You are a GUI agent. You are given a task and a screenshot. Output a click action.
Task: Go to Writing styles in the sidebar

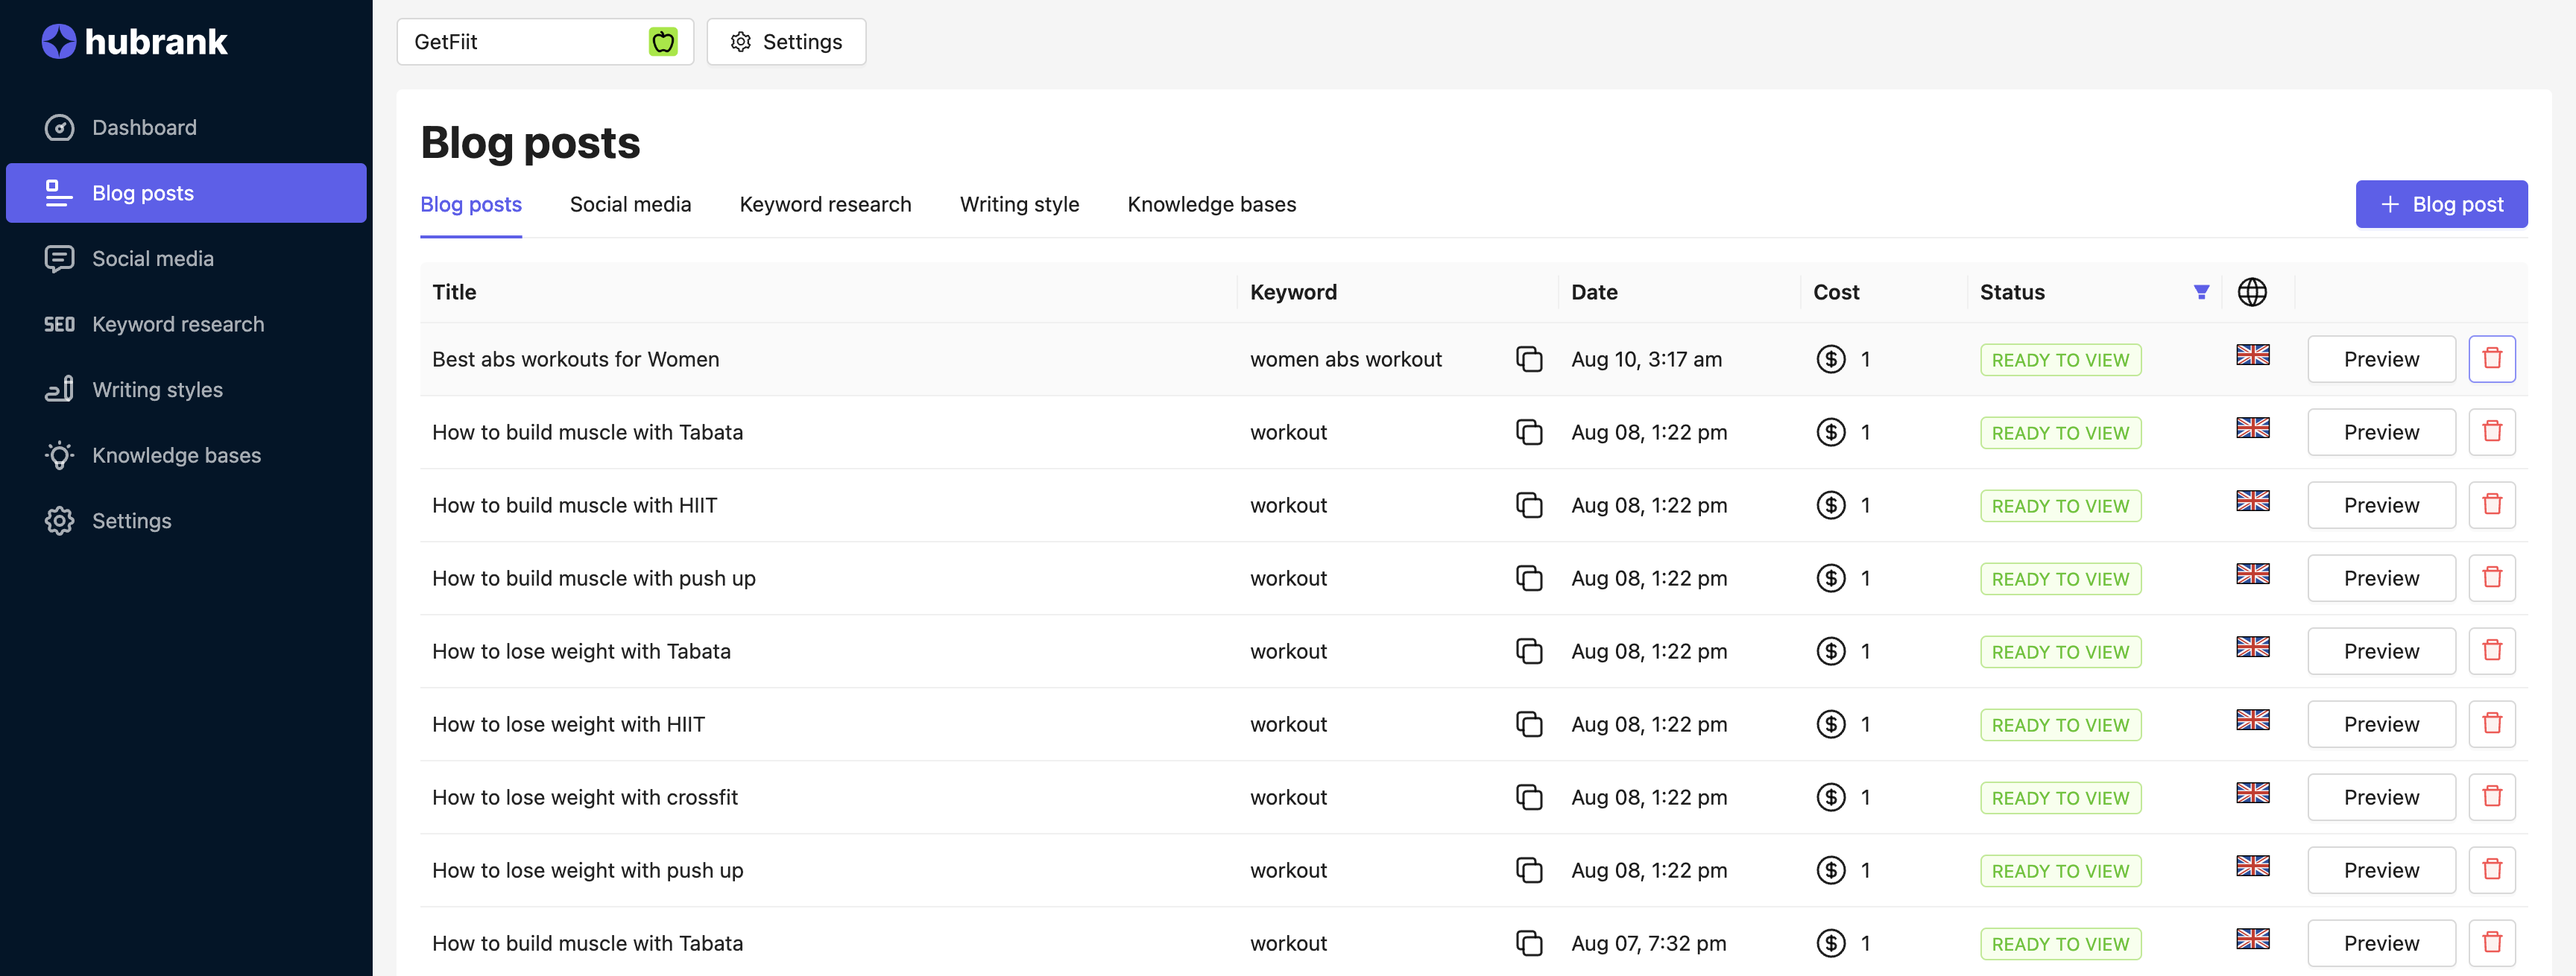pos(157,390)
